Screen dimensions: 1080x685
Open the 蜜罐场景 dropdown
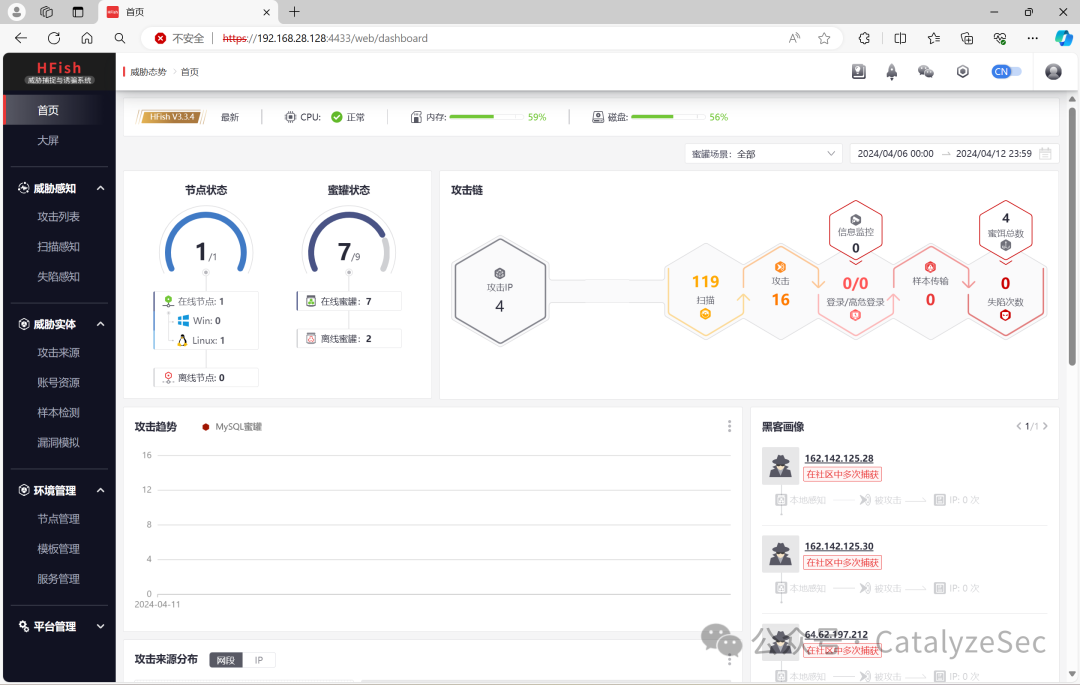point(764,154)
